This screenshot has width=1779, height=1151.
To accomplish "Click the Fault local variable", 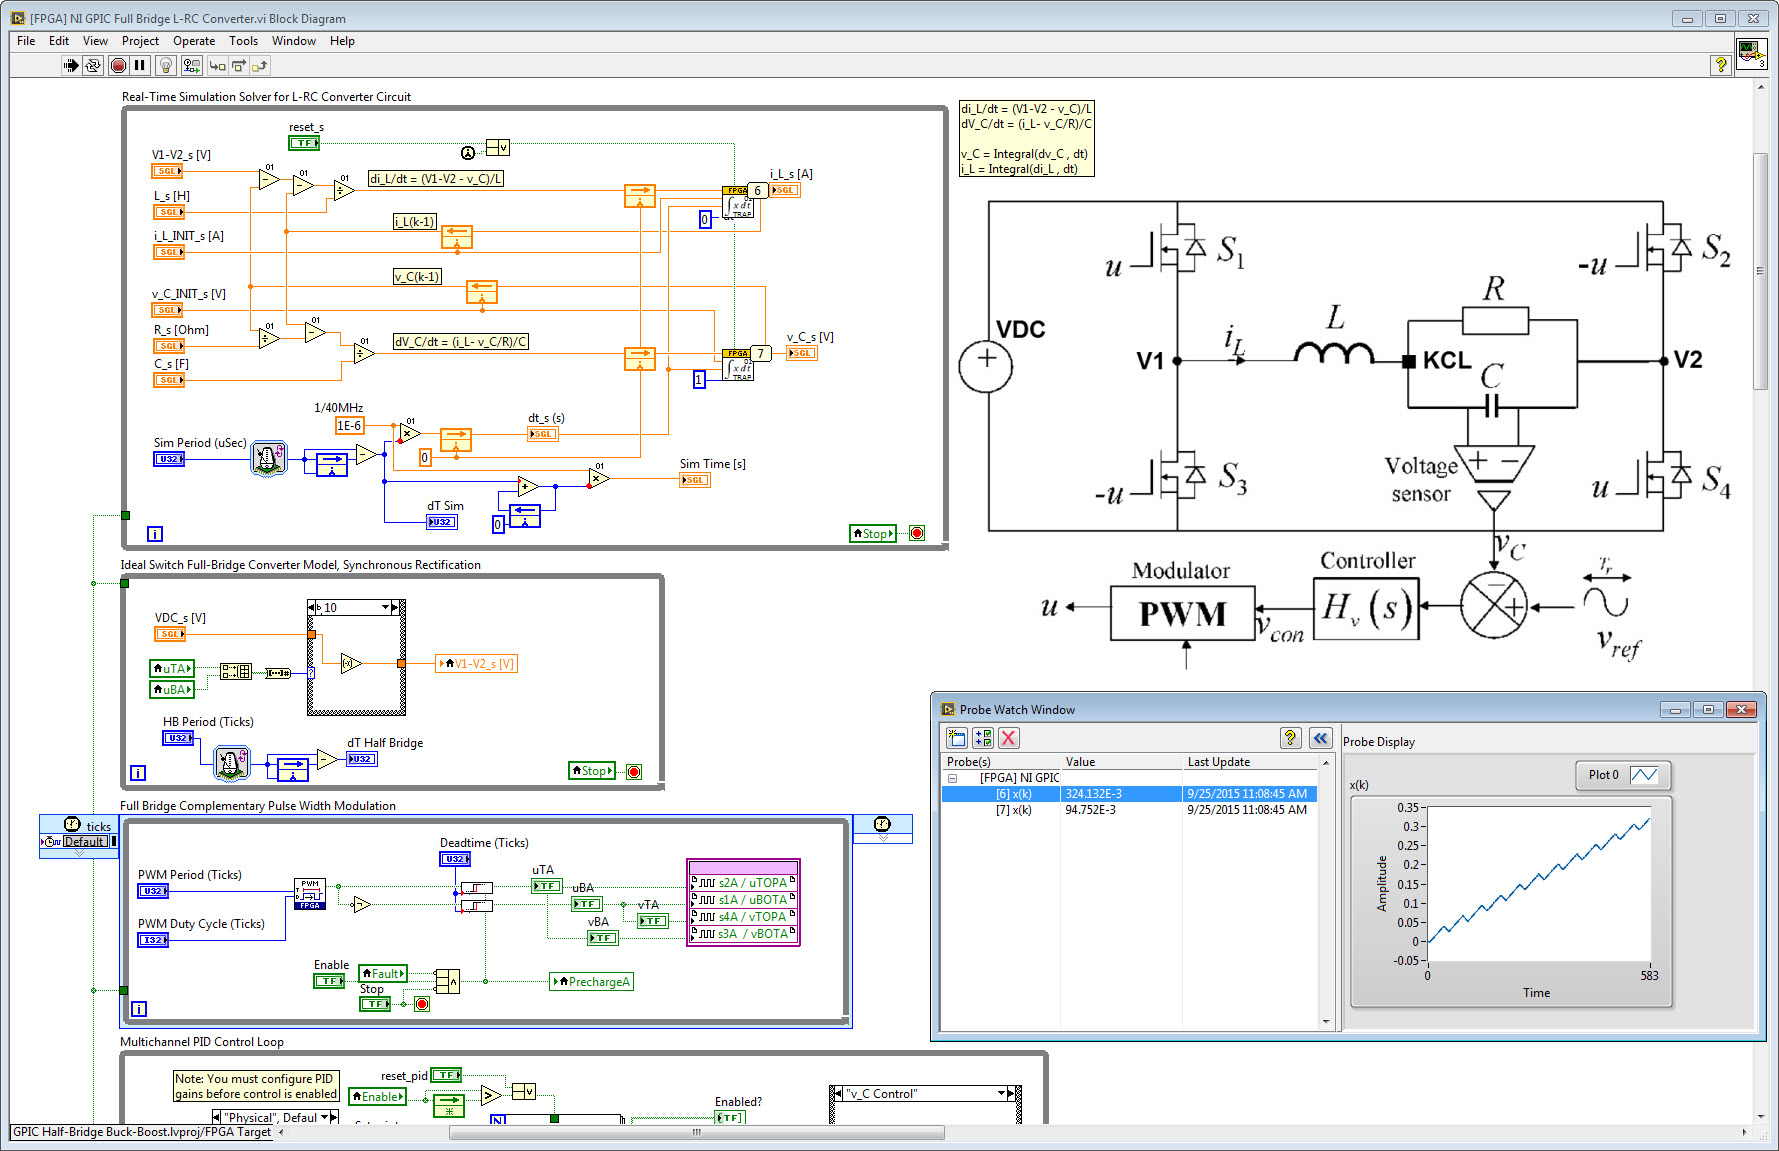I will pyautogui.click(x=383, y=973).
